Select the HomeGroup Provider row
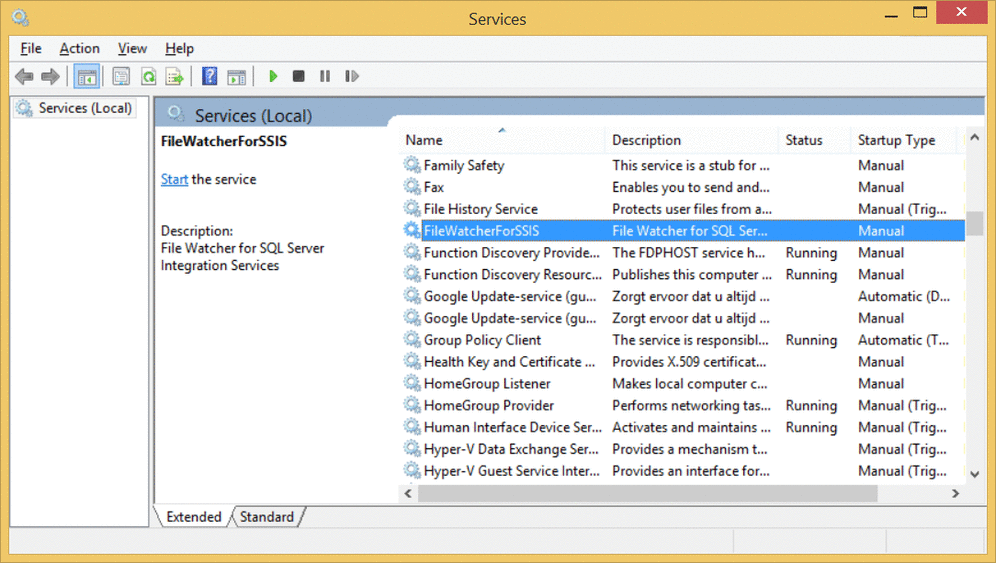 click(x=683, y=405)
